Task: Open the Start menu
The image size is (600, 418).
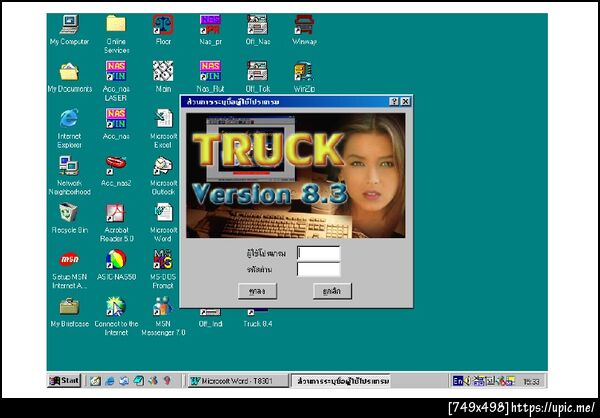Action: tap(64, 380)
